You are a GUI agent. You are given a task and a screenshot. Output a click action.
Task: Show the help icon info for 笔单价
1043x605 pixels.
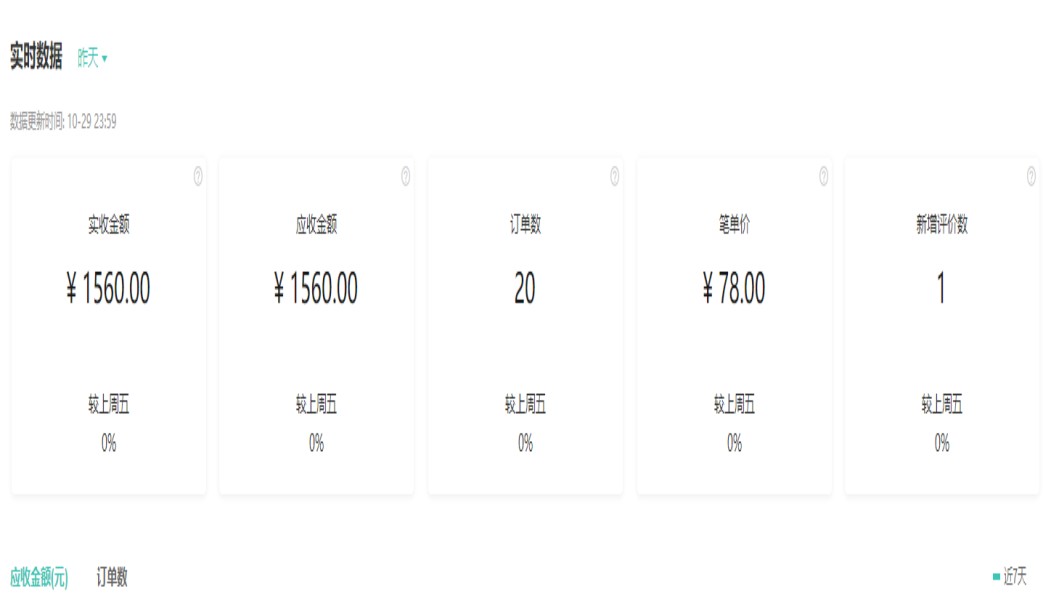point(823,177)
